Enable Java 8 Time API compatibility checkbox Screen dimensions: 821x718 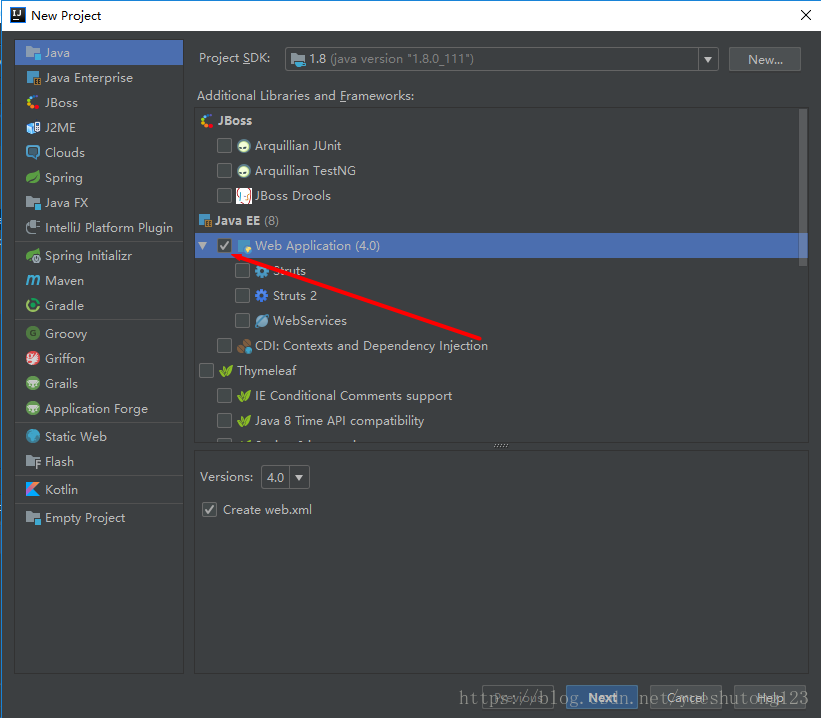click(224, 421)
